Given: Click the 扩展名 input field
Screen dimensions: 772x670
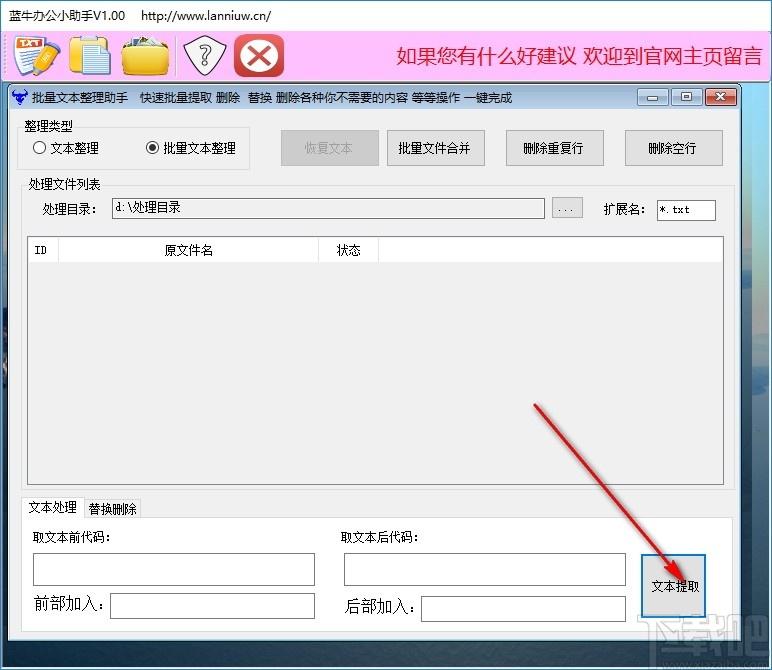Looking at the screenshot, I should point(686,210).
